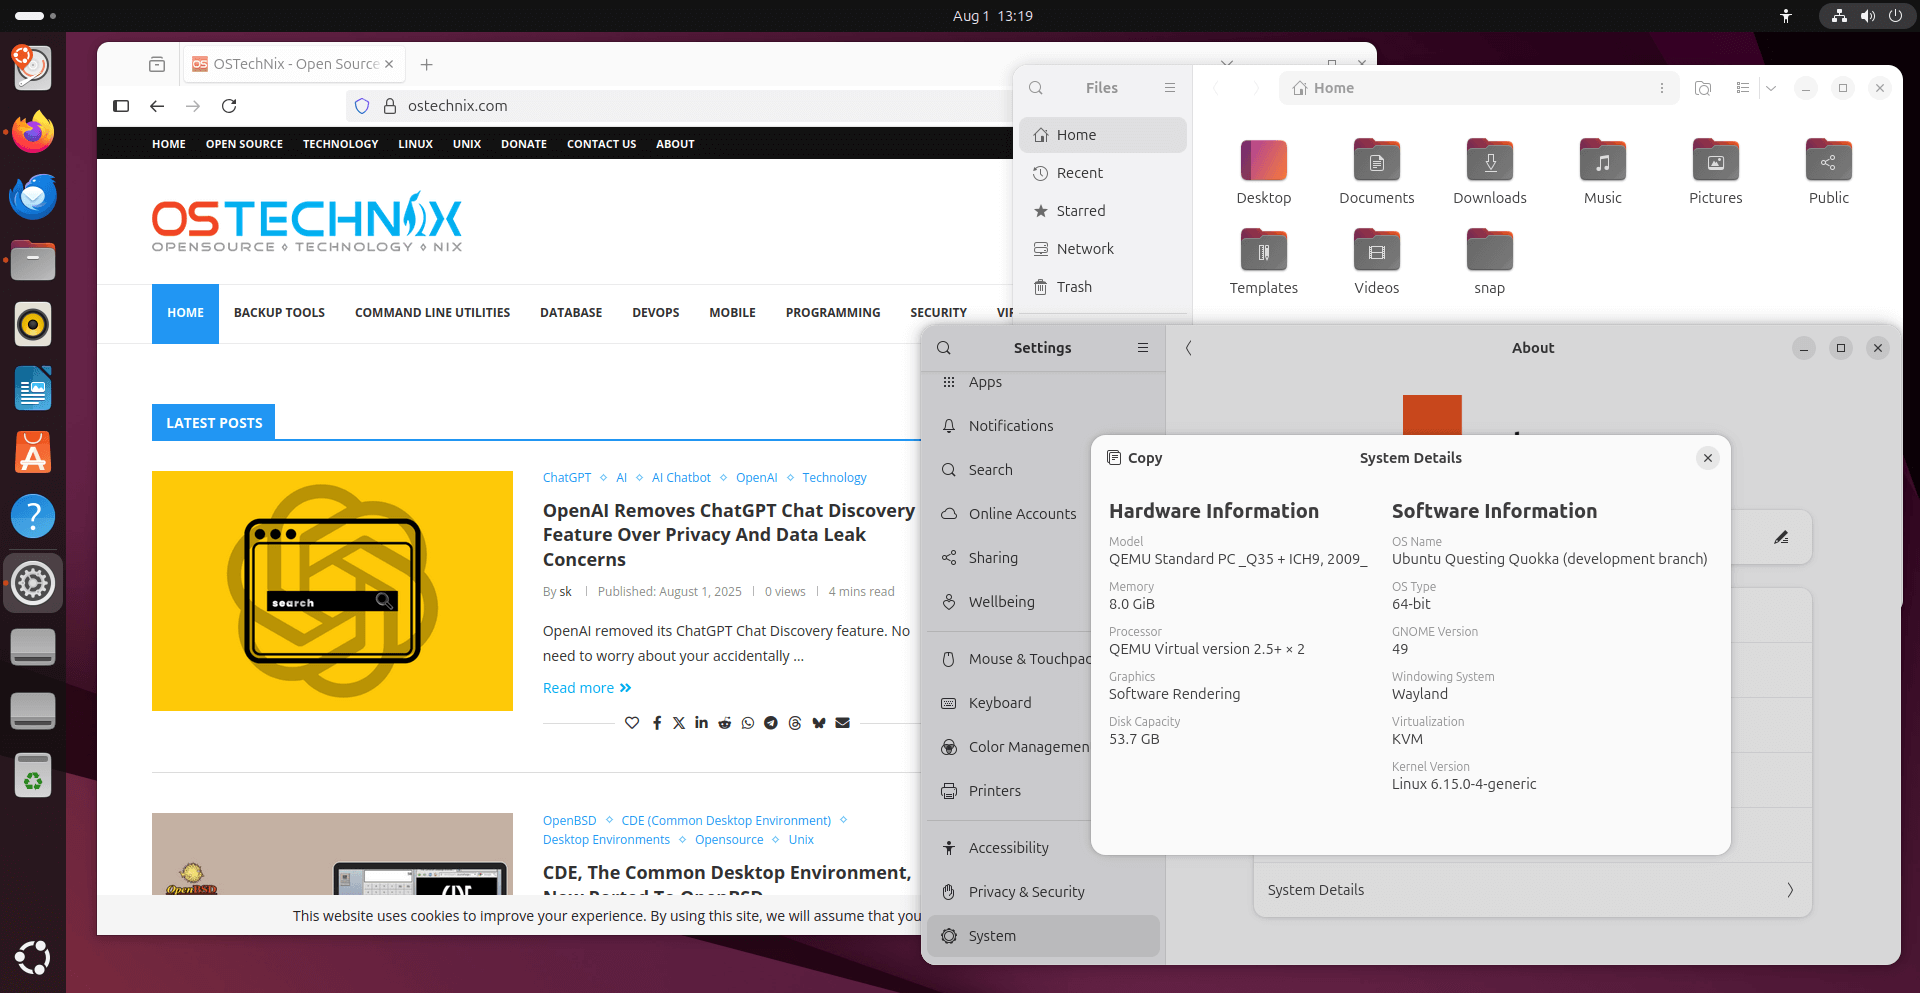Launch Rhythmbox from the dock
The height and width of the screenshot is (993, 1920).
tap(33, 324)
